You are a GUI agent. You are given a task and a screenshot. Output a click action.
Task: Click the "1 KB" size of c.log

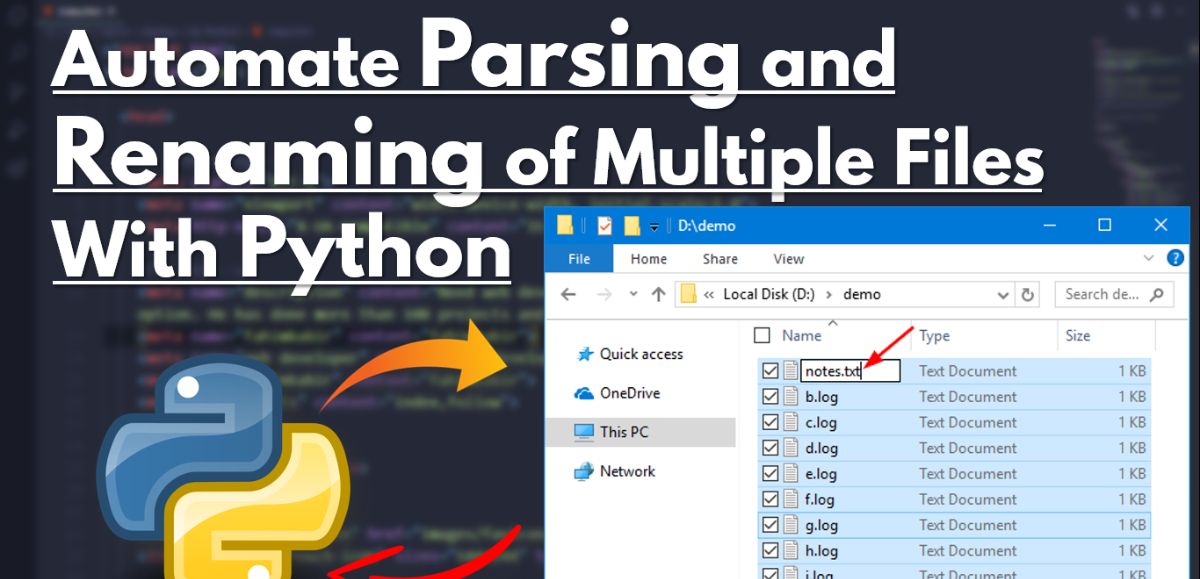(1132, 423)
